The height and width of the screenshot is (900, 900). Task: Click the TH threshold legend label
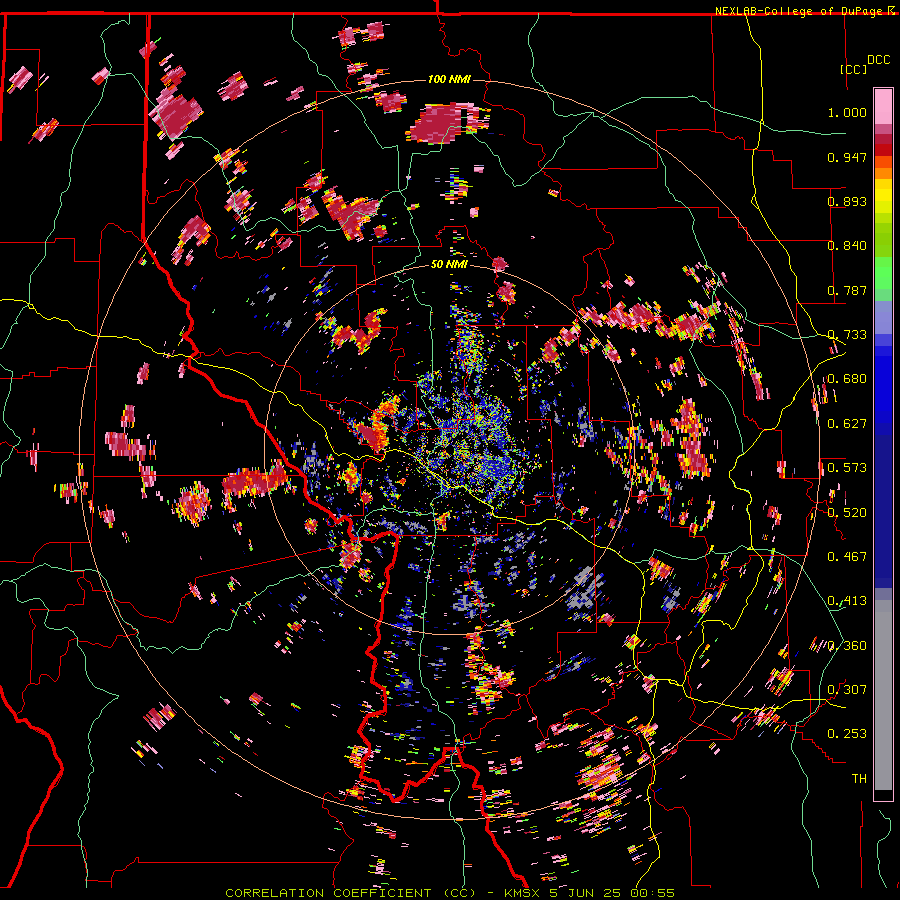[859, 779]
